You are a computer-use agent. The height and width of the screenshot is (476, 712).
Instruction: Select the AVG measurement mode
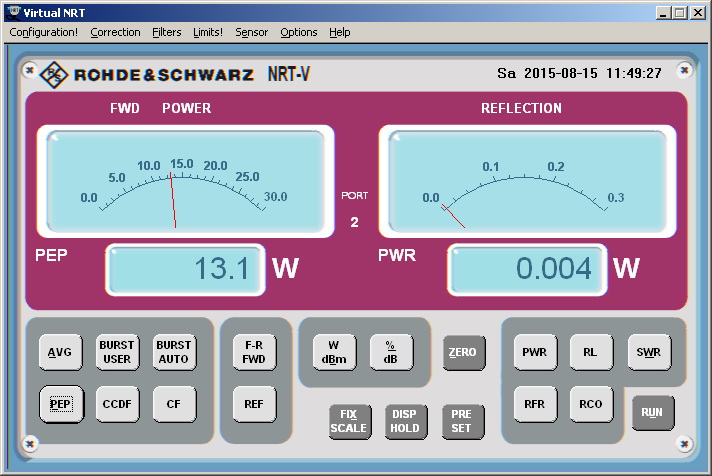coord(60,352)
